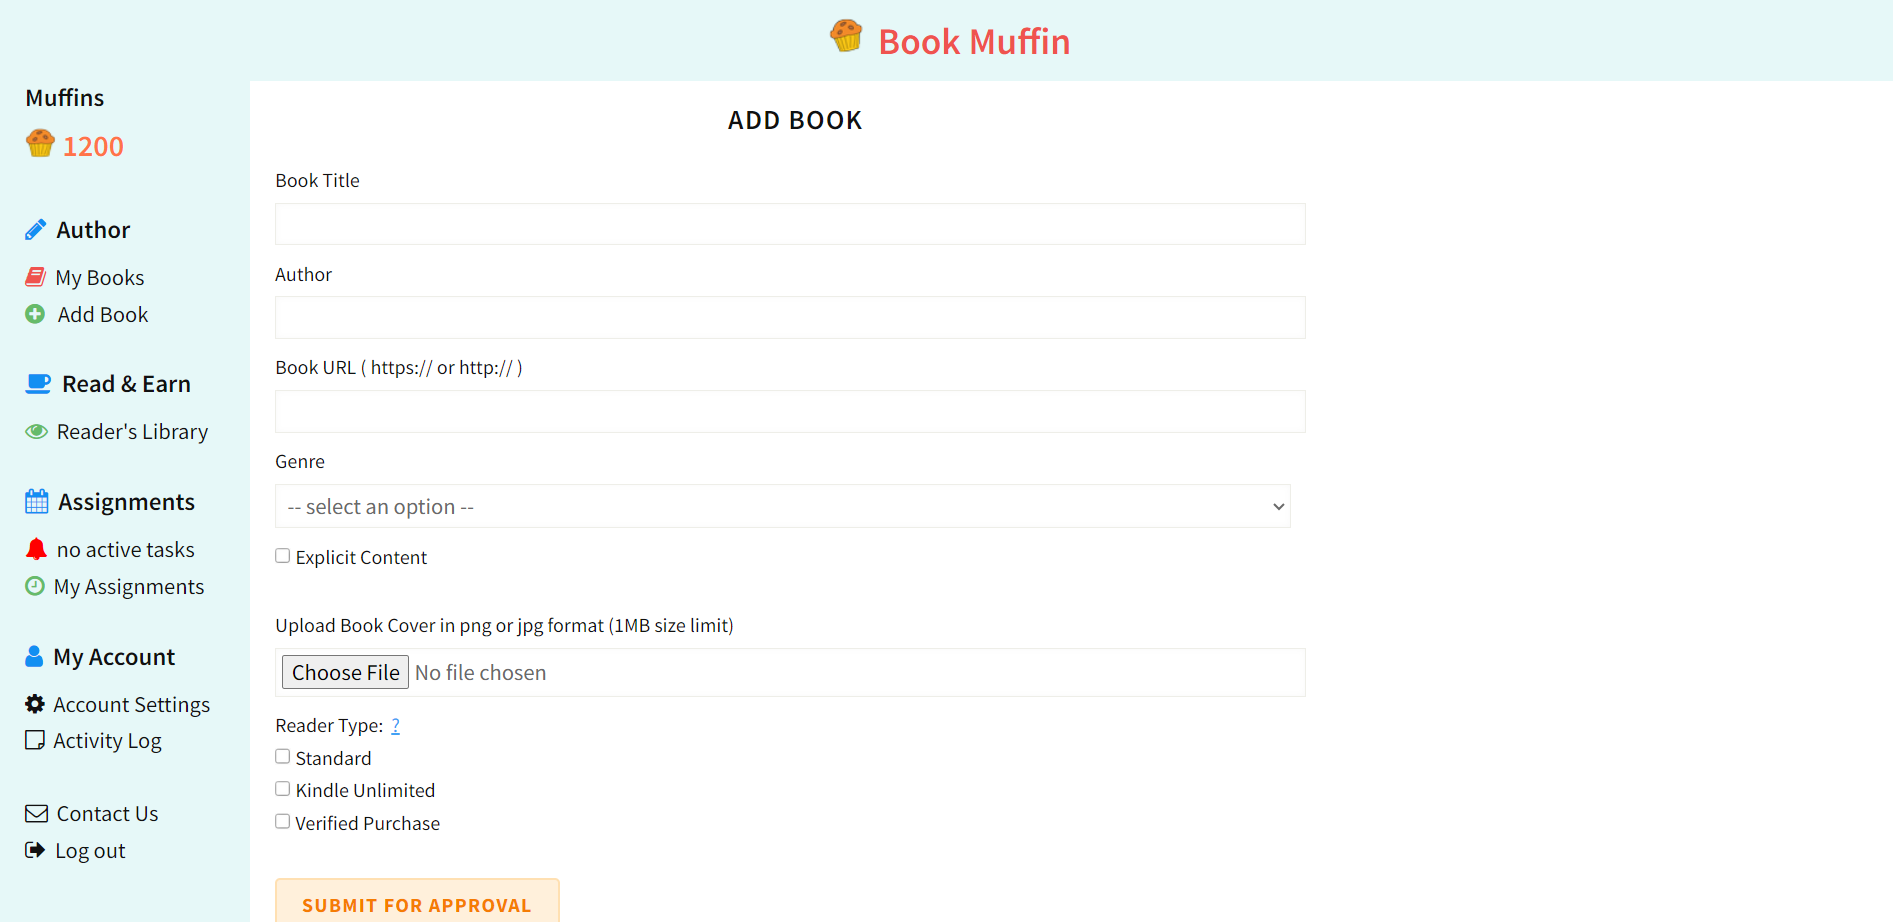Viewport: 1893px width, 922px height.
Task: Click the envelope icon for Contact Us
Action: tap(36, 814)
